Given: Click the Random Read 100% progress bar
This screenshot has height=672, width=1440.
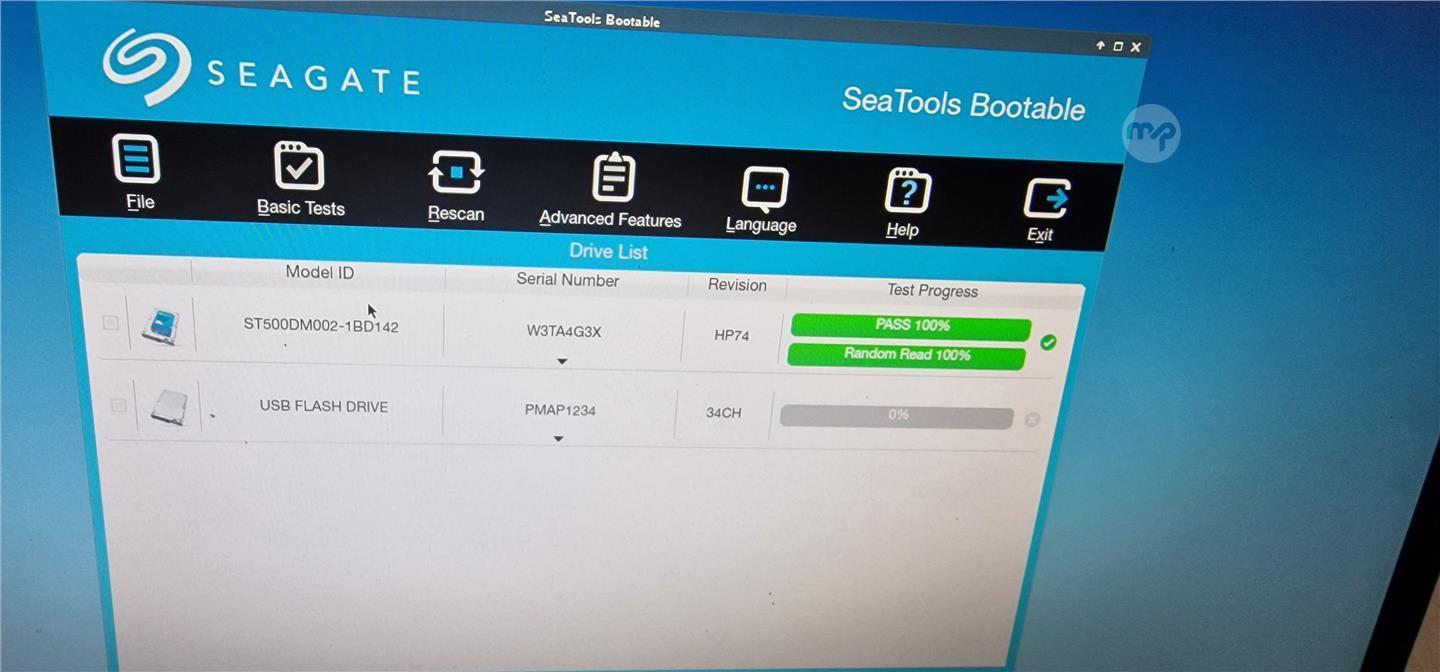Looking at the screenshot, I should click(906, 355).
